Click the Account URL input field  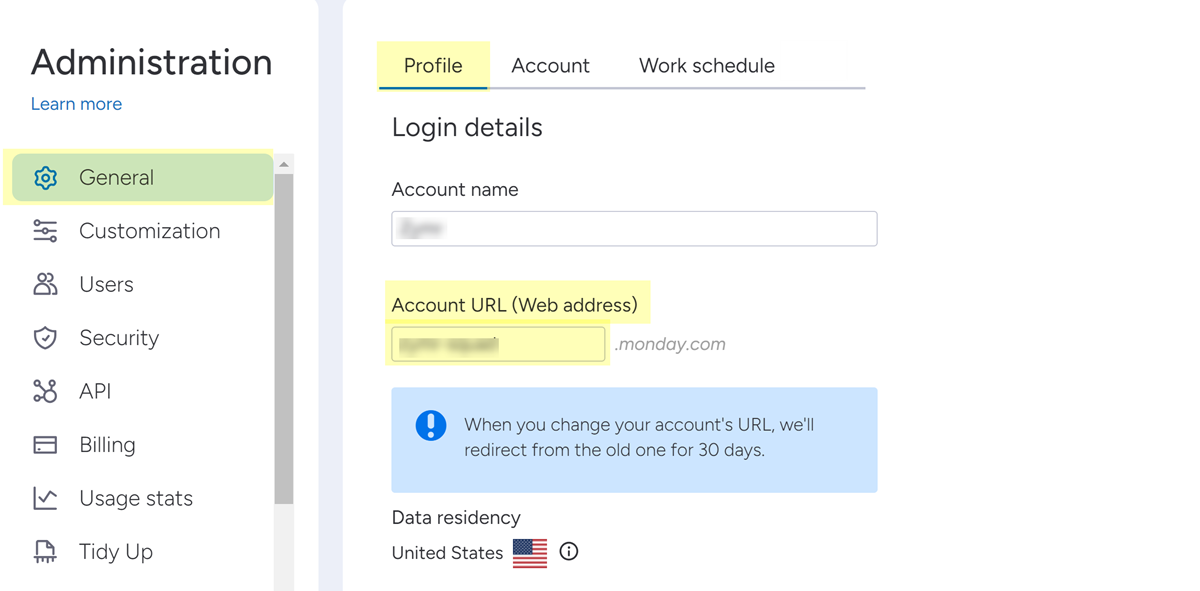pos(498,344)
